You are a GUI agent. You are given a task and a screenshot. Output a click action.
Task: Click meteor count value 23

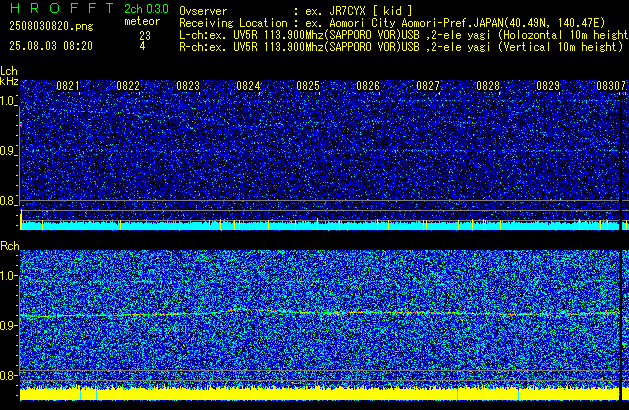tap(145, 36)
